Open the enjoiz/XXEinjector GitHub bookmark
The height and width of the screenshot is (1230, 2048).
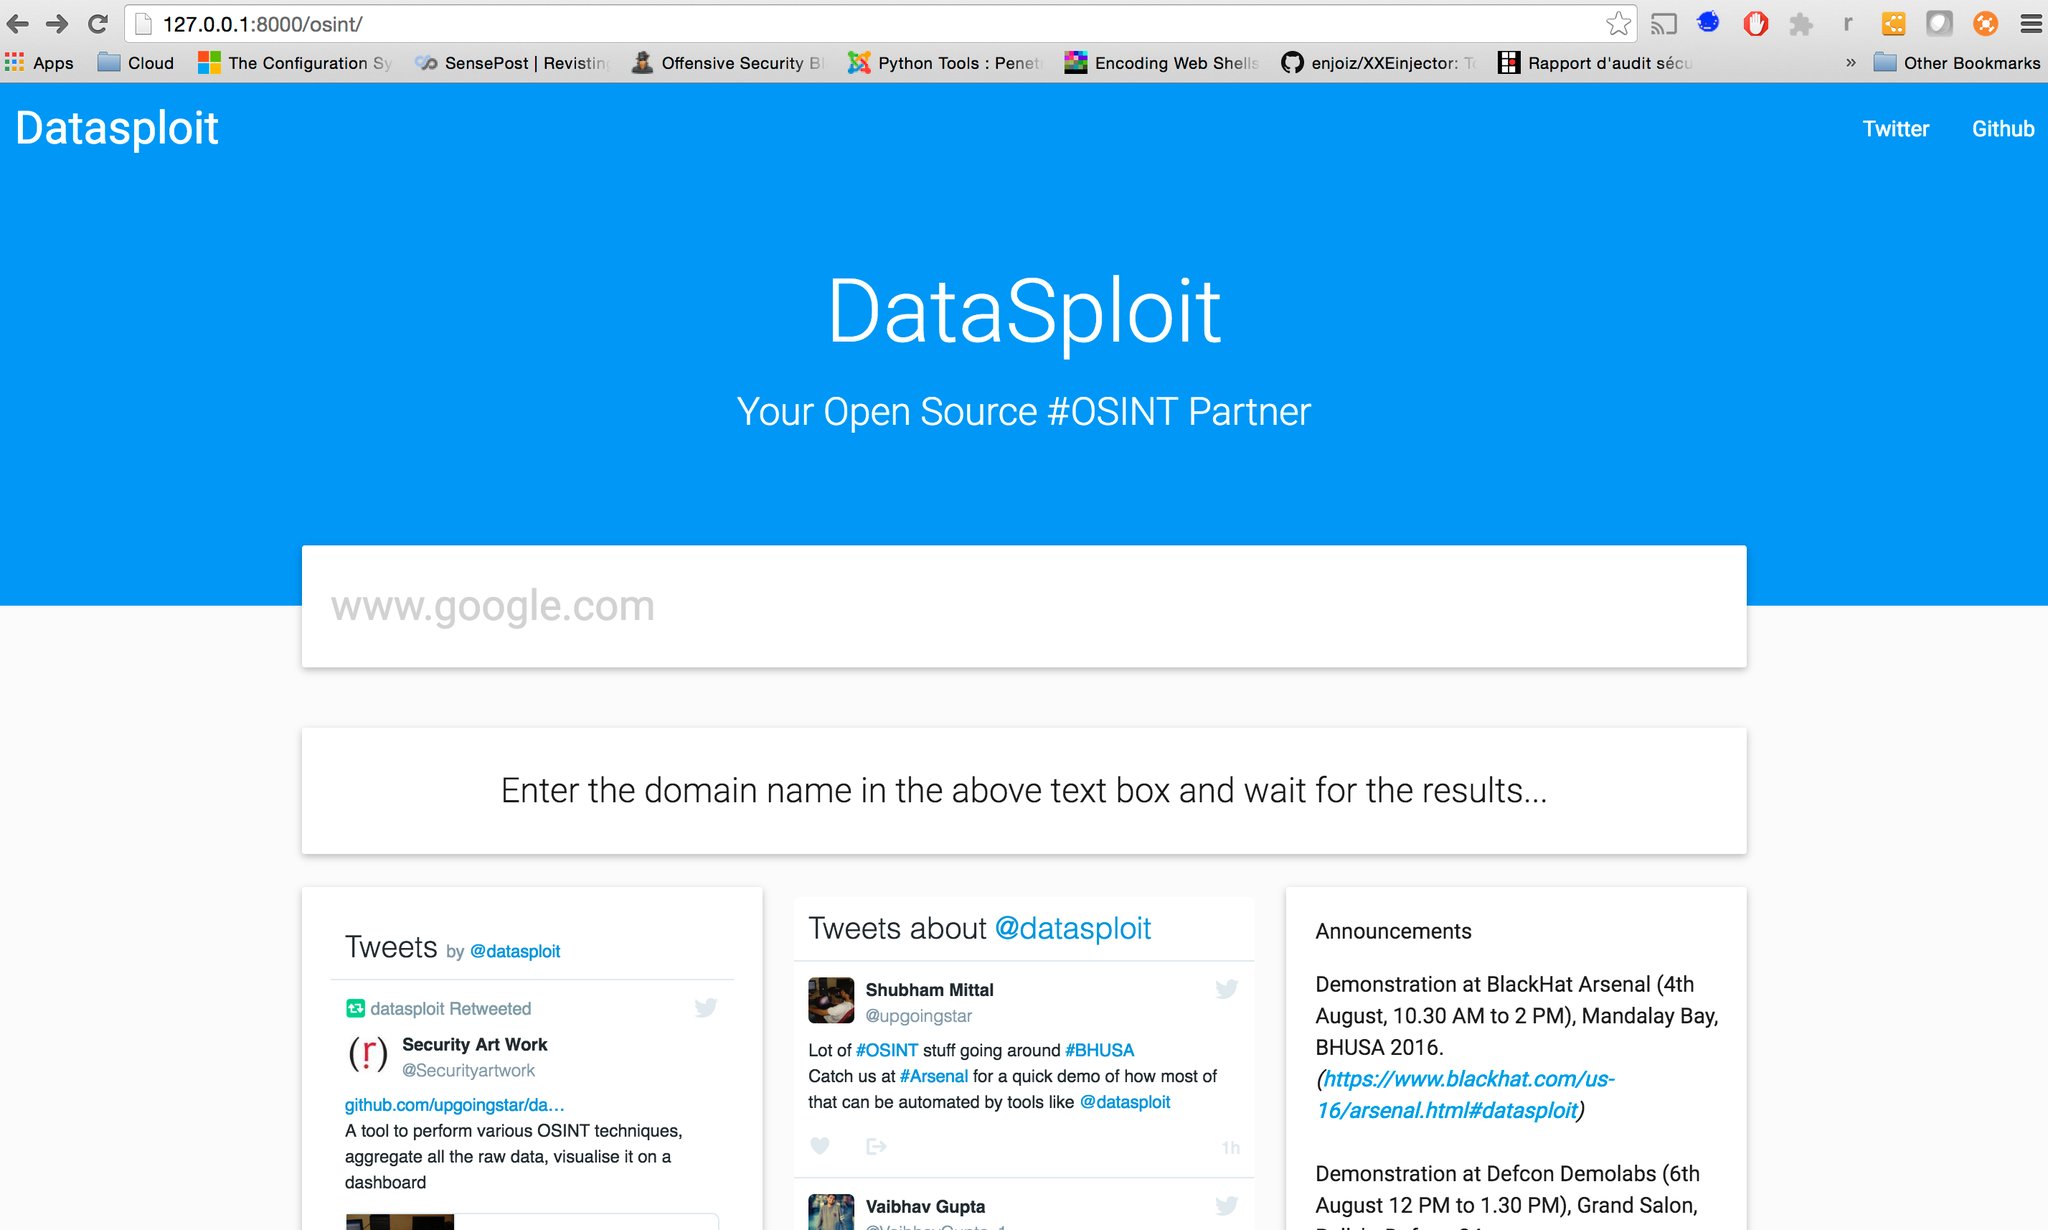[1378, 63]
